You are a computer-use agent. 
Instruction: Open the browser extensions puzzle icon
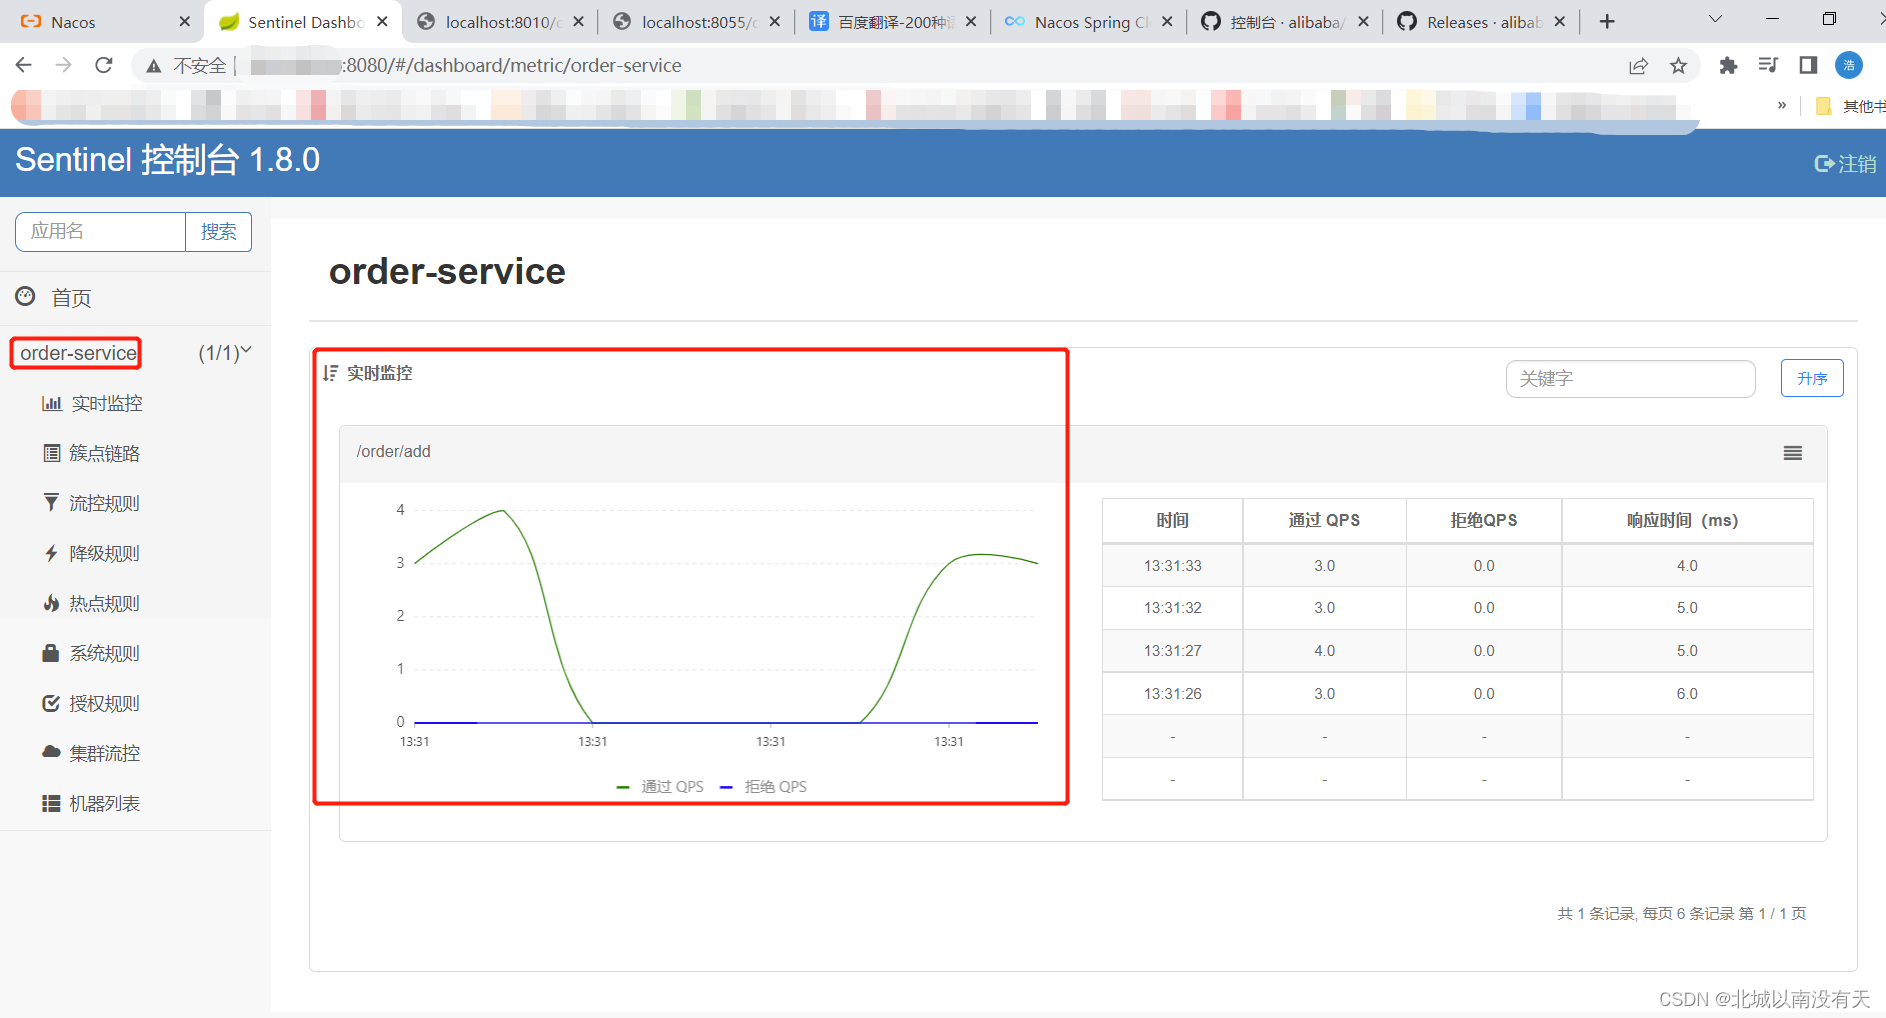(x=1728, y=66)
